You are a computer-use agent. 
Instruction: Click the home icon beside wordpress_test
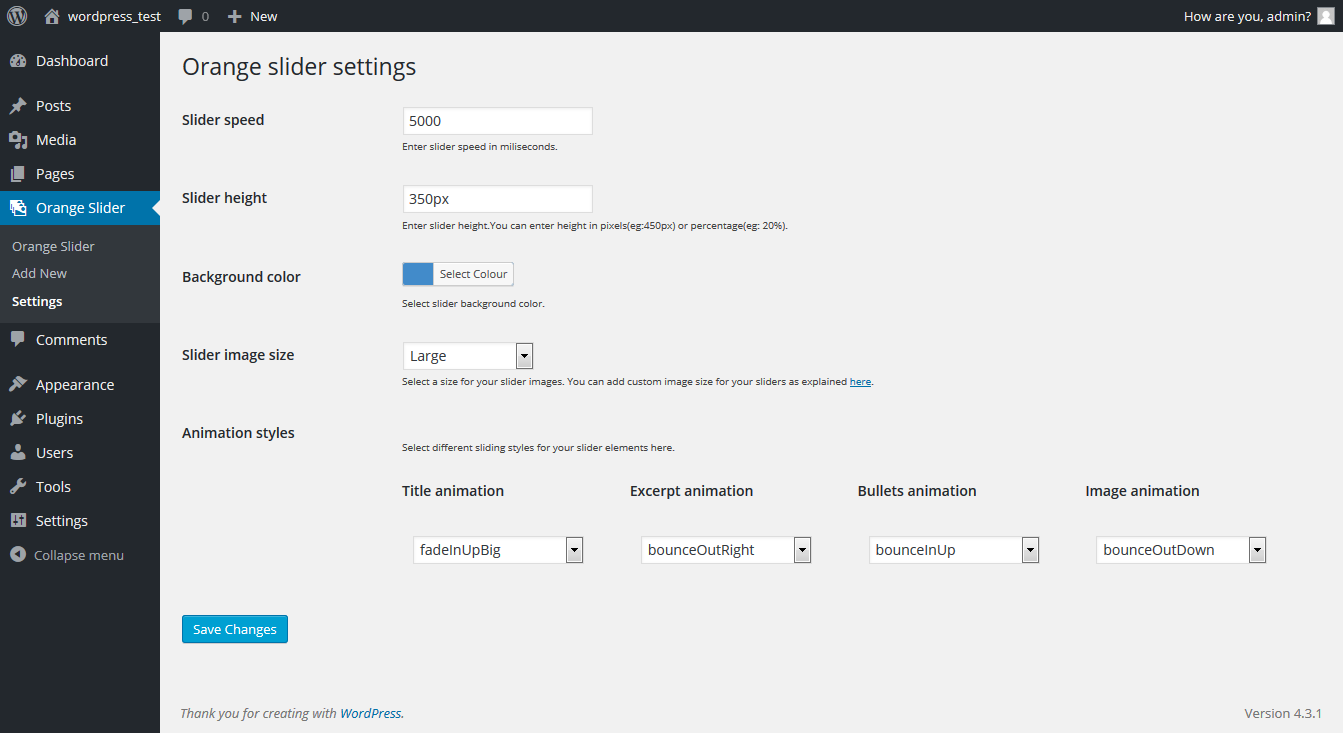(52, 16)
